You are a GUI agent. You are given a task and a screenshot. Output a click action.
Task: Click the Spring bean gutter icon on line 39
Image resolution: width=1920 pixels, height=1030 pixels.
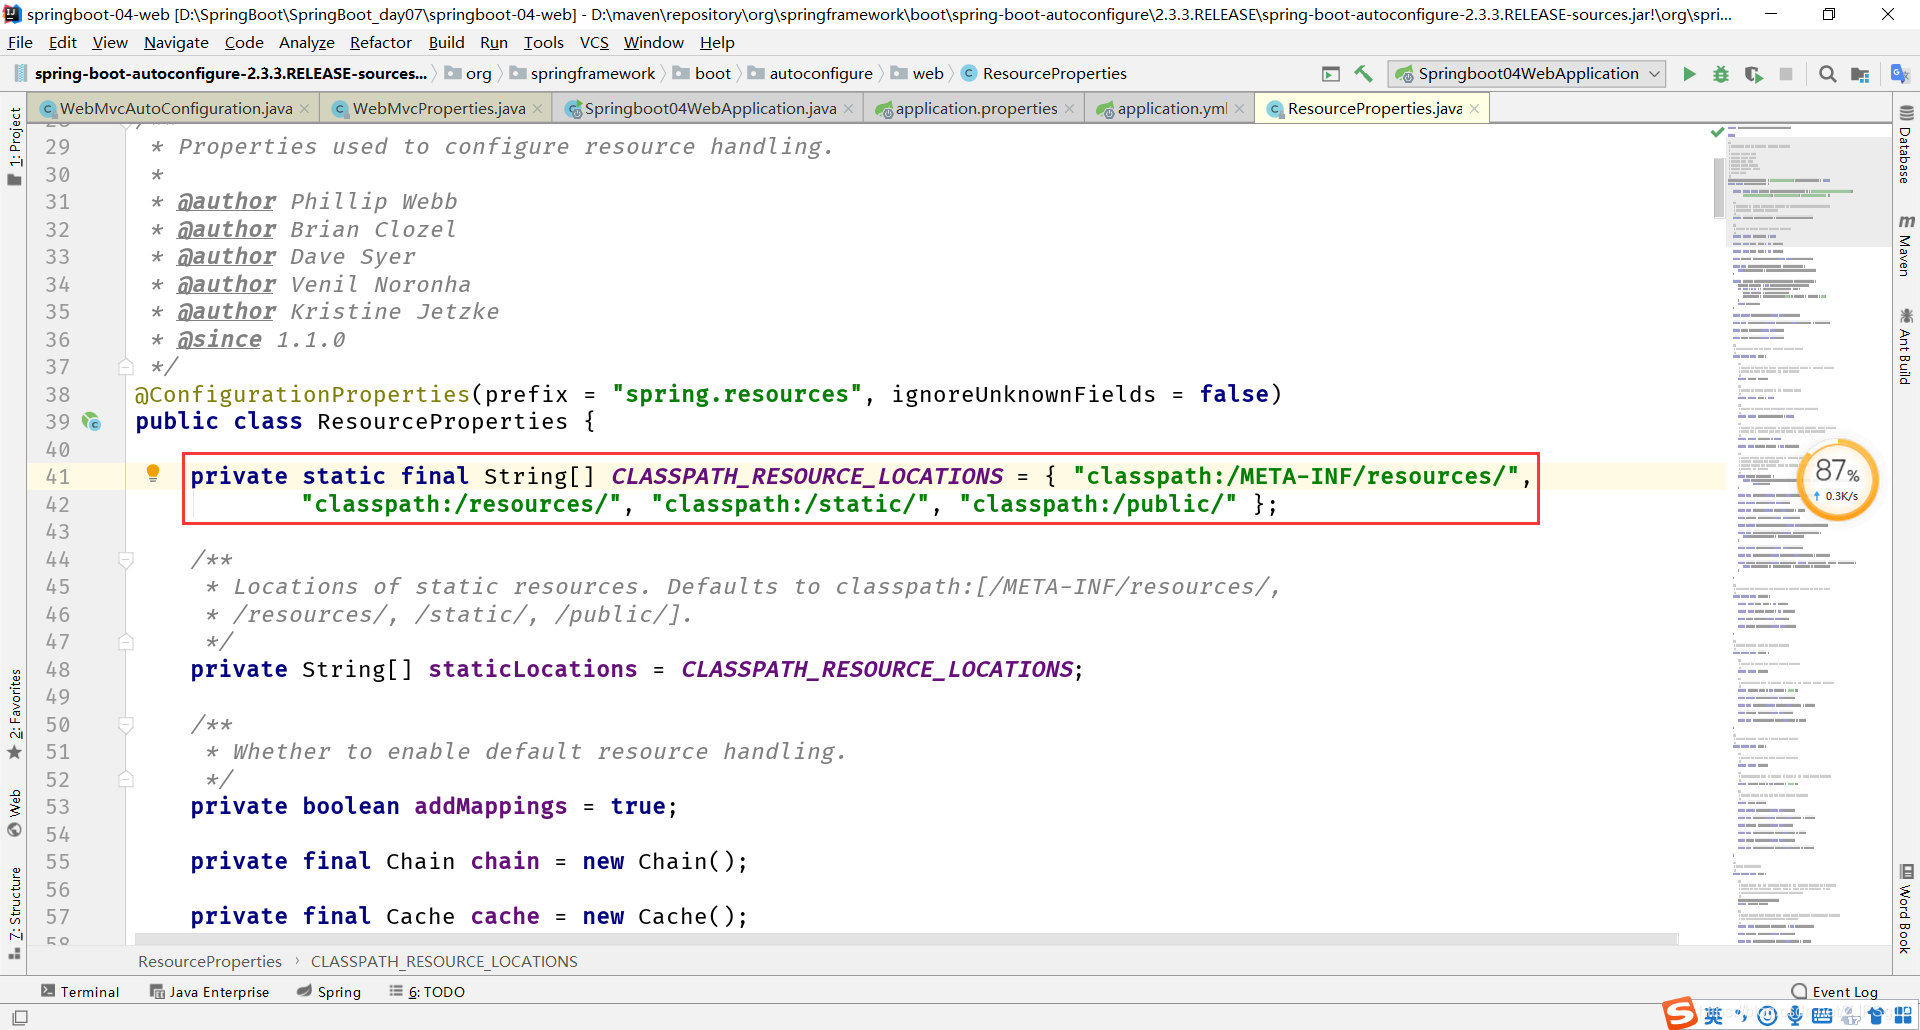click(x=91, y=422)
